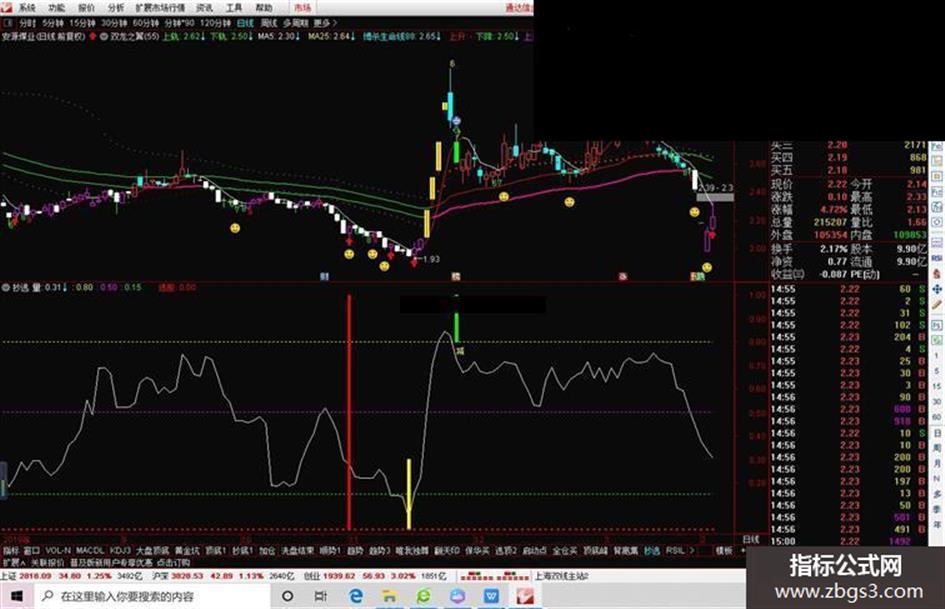Select the pencil drawing tool

tap(937, 304)
